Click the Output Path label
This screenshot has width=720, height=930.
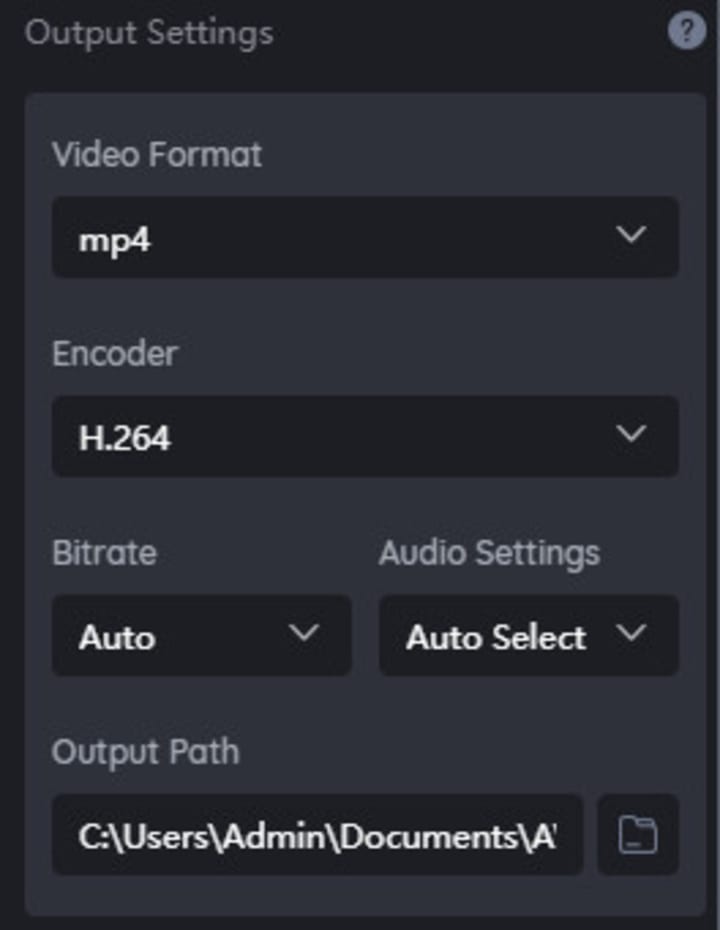tap(145, 753)
